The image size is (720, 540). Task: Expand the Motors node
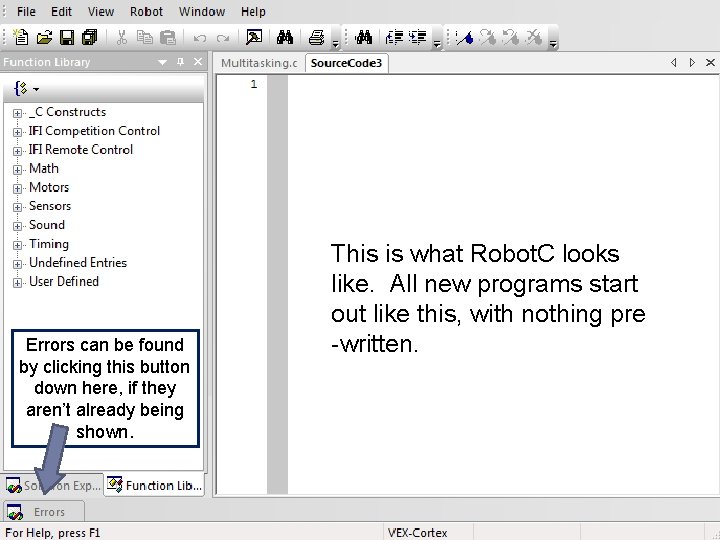tap(17, 188)
